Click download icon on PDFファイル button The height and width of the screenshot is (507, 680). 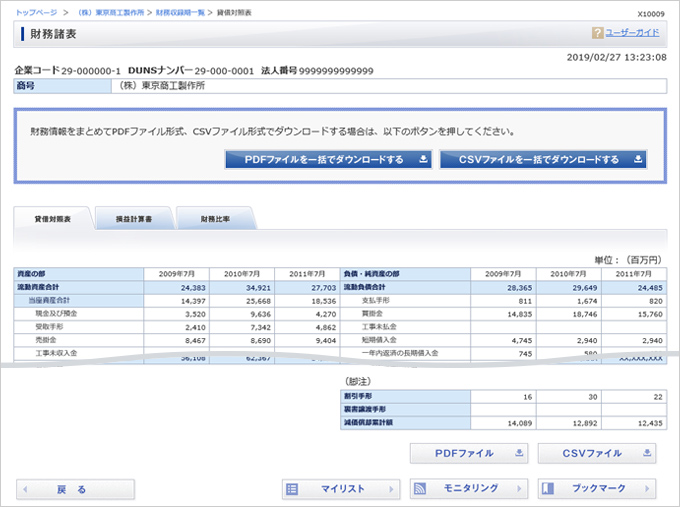[519, 453]
